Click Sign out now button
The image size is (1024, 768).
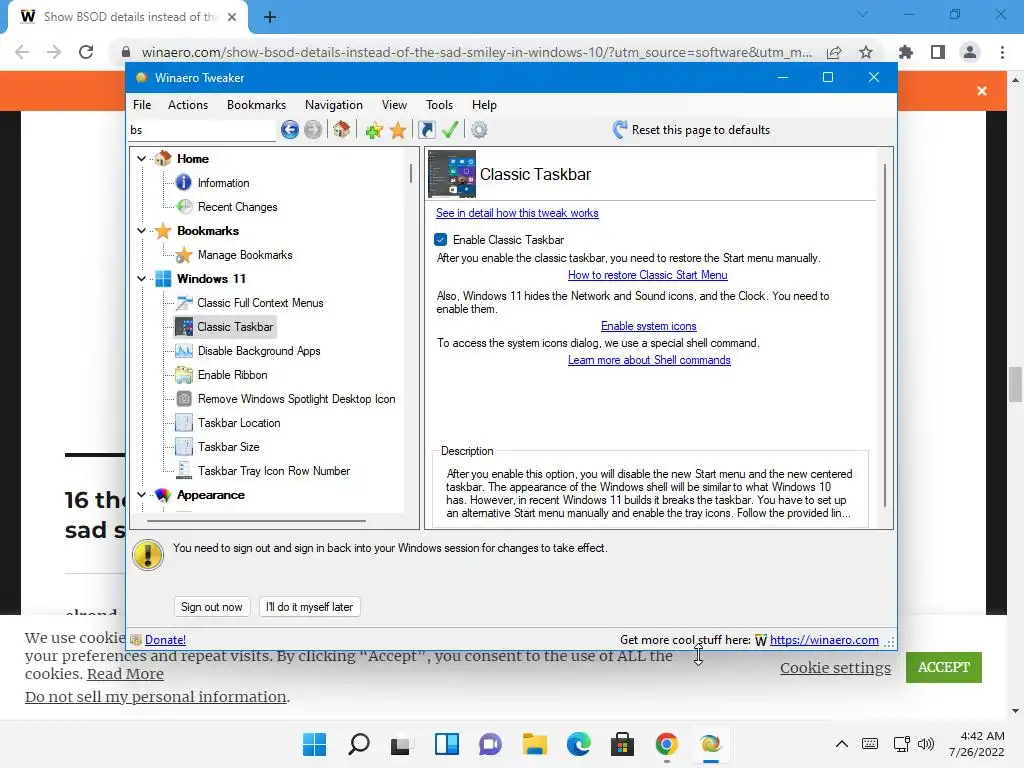coord(212,607)
